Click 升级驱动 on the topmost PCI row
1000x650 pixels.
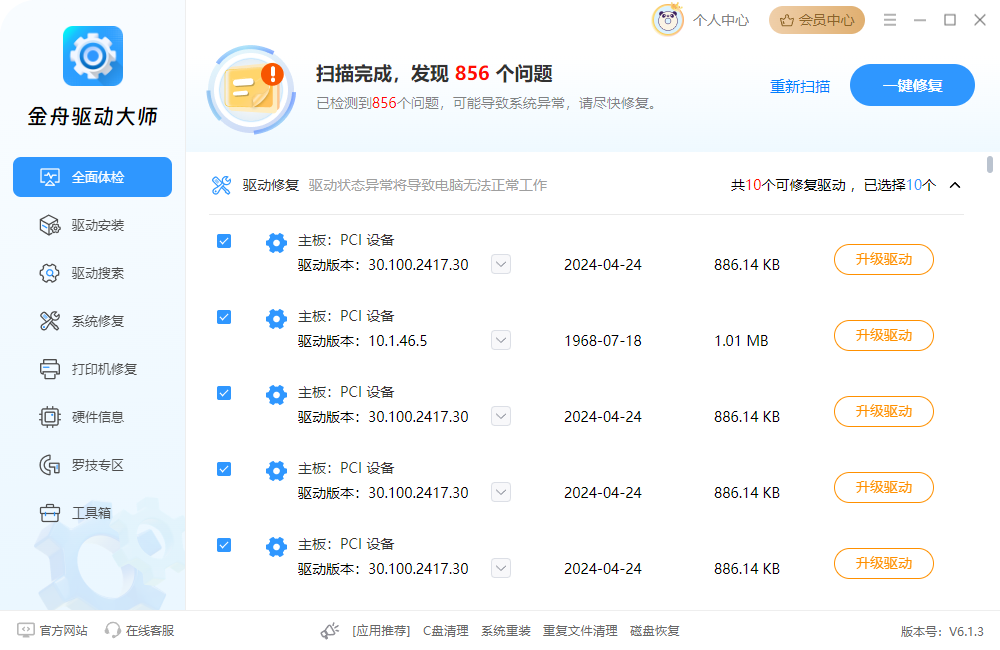point(883,260)
